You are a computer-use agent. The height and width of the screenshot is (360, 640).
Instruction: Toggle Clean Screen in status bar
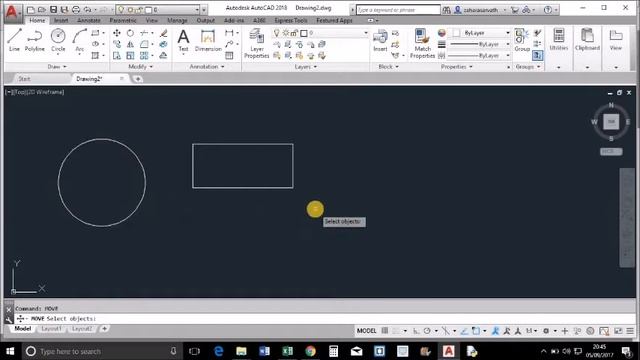618,331
